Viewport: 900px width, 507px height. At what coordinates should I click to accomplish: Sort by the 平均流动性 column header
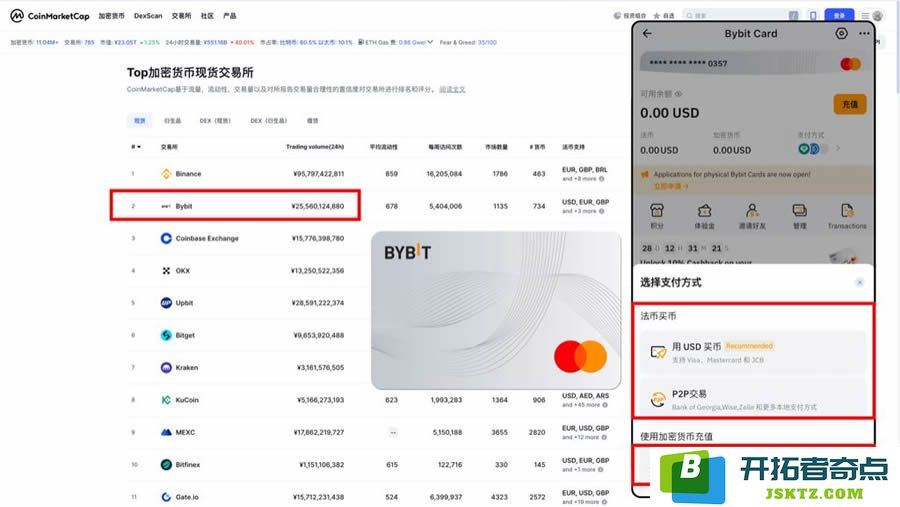(x=383, y=147)
